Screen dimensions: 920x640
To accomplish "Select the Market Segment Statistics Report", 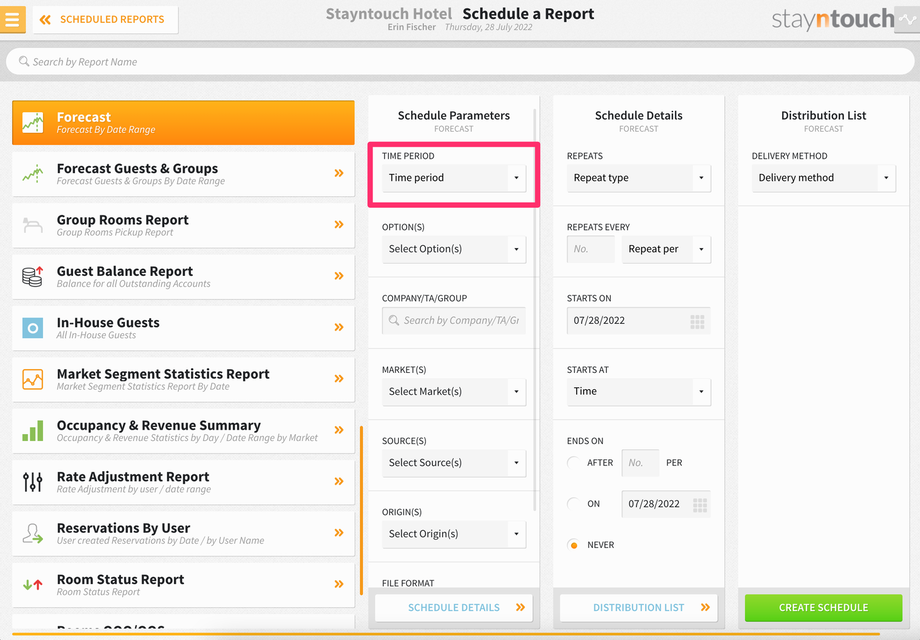I will click(183, 379).
